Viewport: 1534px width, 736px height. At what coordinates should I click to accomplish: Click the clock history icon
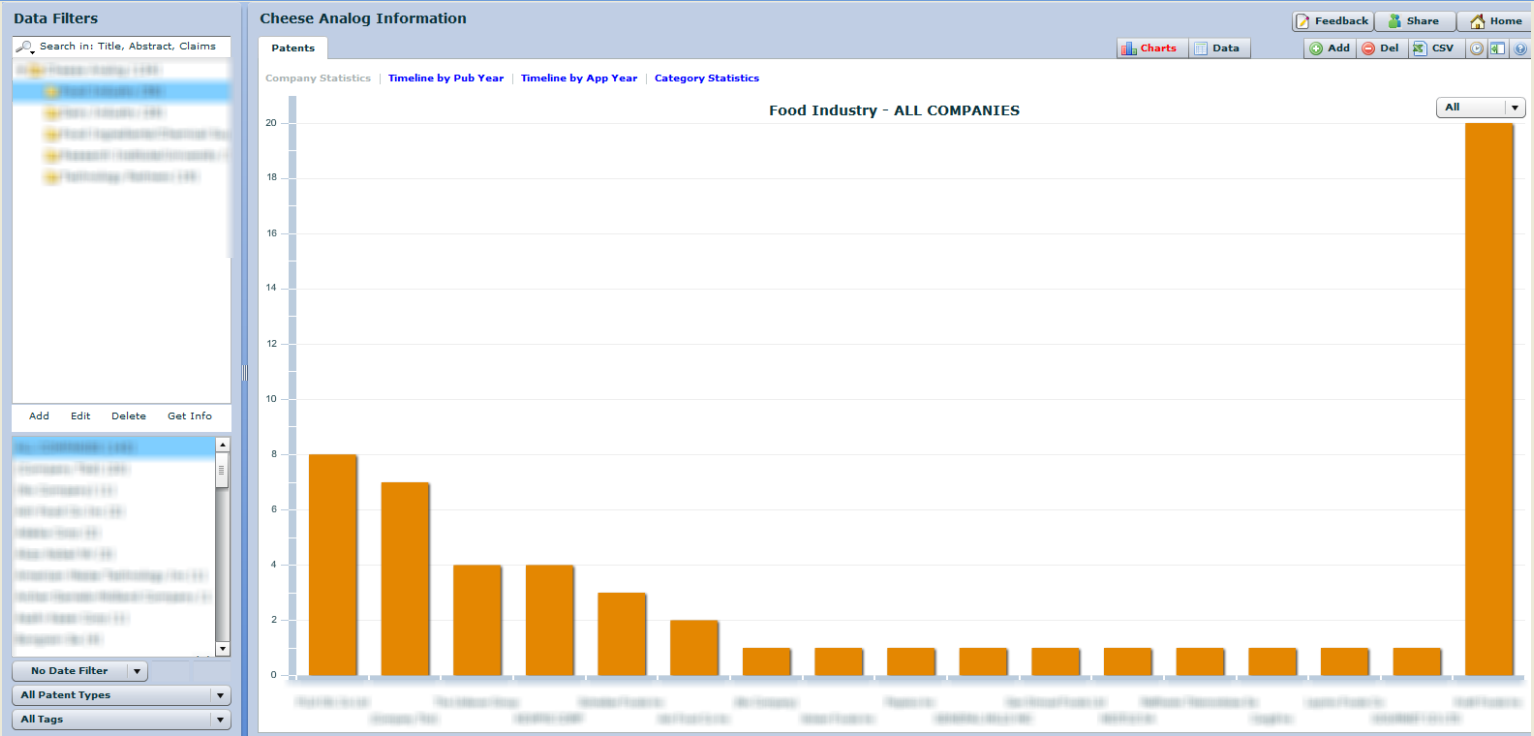(x=1476, y=48)
